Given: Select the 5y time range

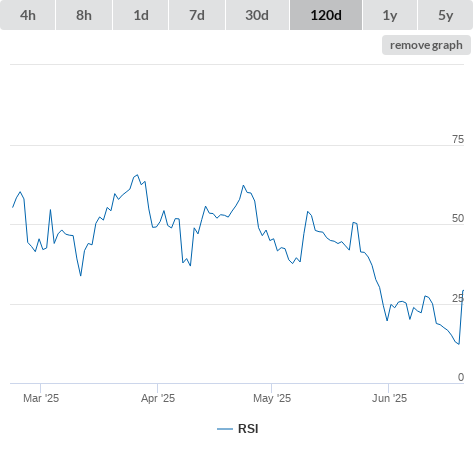Looking at the screenshot, I should tap(445, 15).
